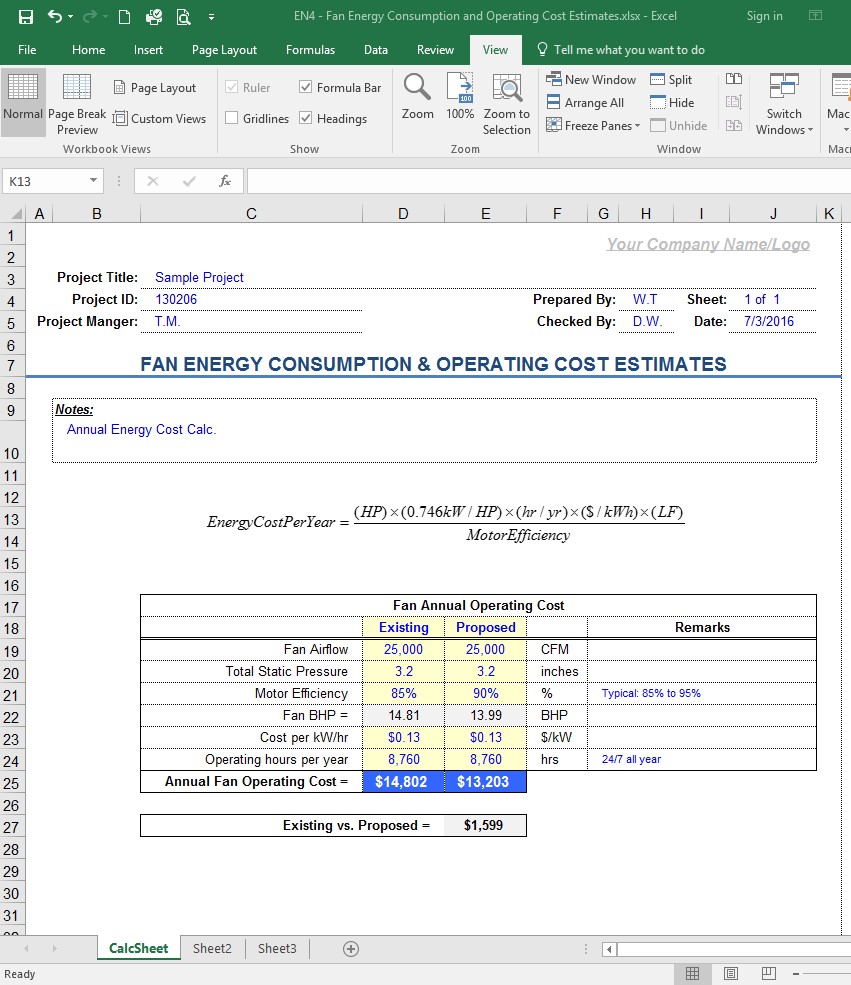Select the Page Layout view button

[154, 88]
